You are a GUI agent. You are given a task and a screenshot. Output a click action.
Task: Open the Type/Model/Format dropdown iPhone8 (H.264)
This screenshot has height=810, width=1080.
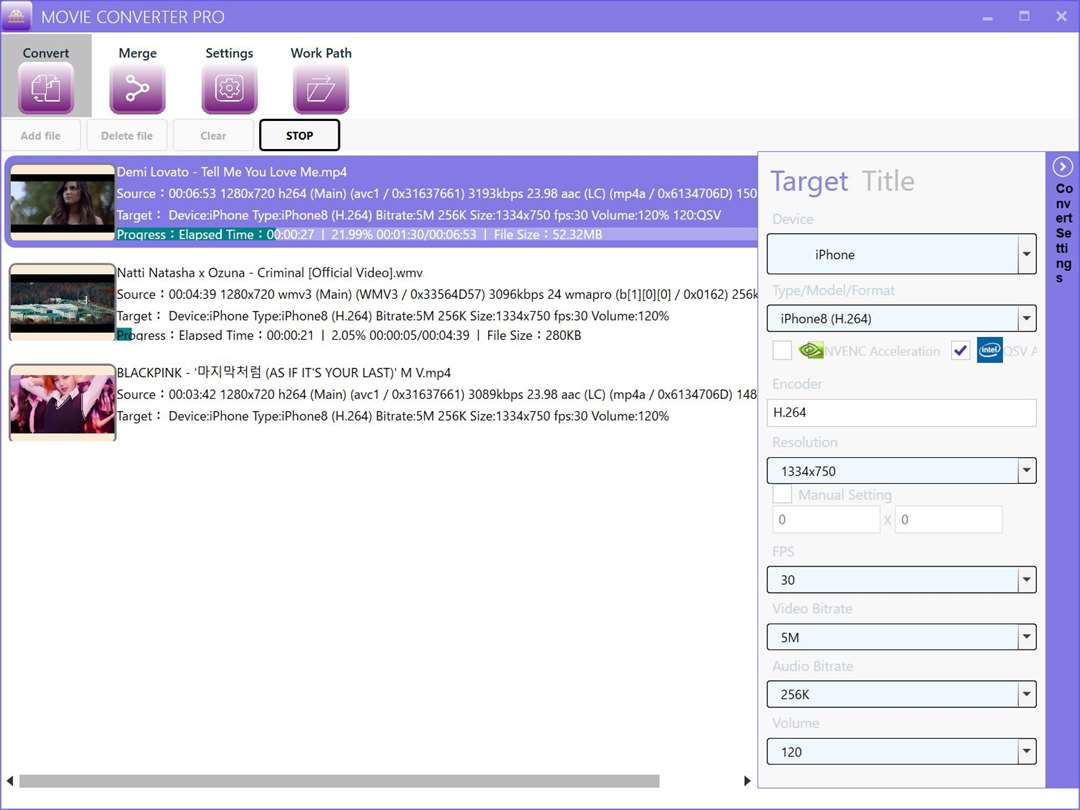click(901, 318)
